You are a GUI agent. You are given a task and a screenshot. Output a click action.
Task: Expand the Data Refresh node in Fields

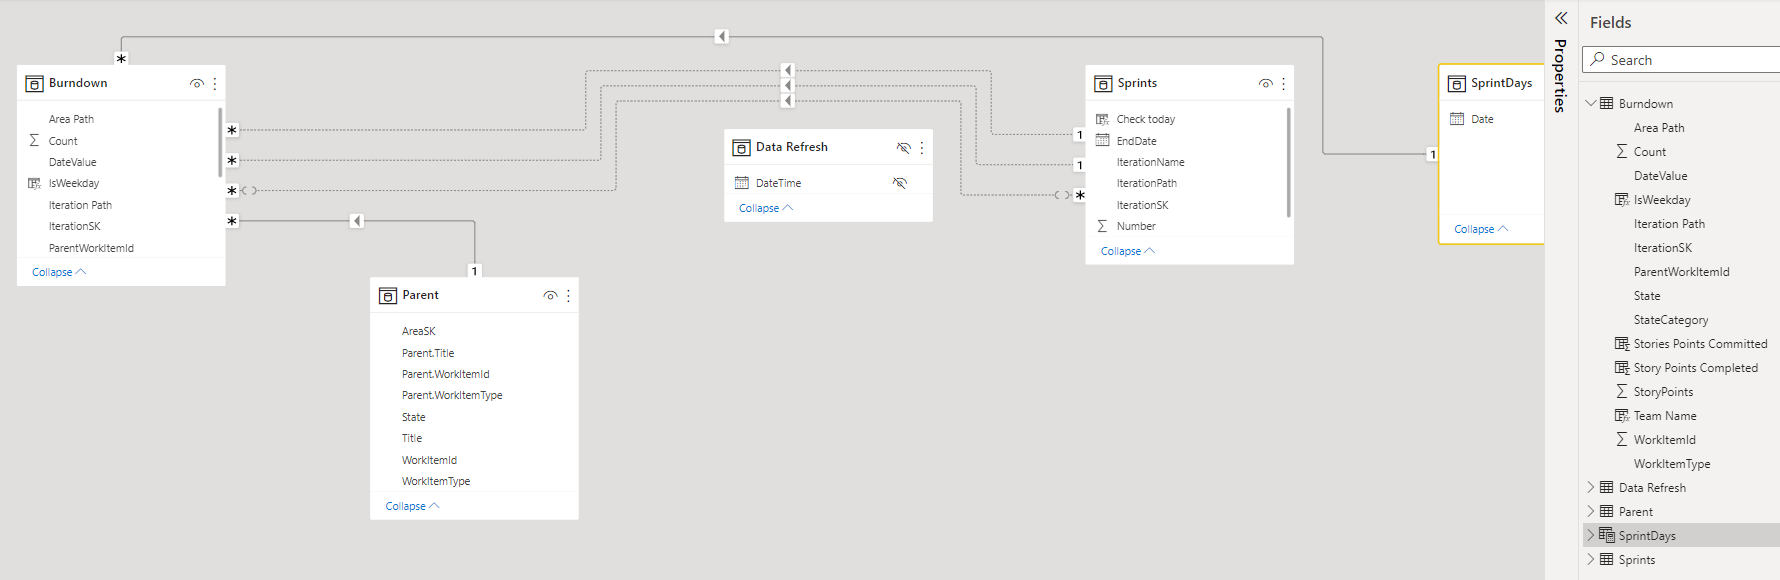[1591, 487]
